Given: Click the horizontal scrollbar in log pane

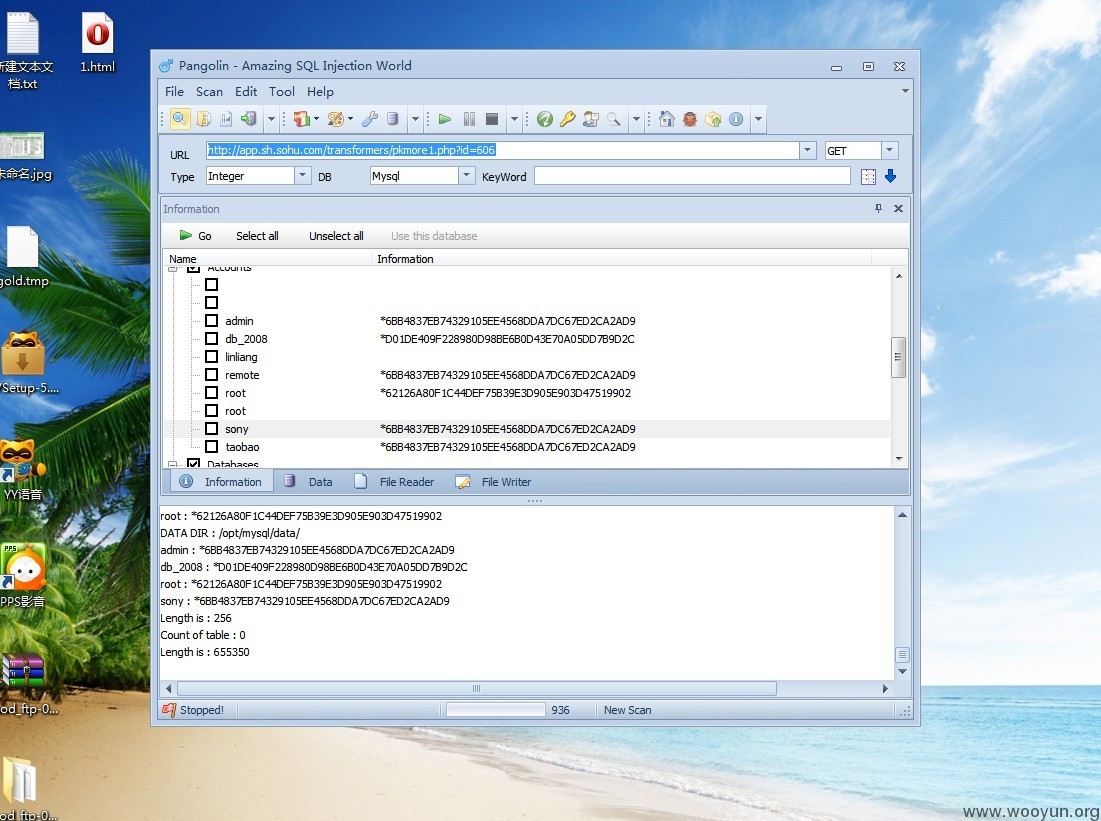Looking at the screenshot, I should click(x=477, y=688).
